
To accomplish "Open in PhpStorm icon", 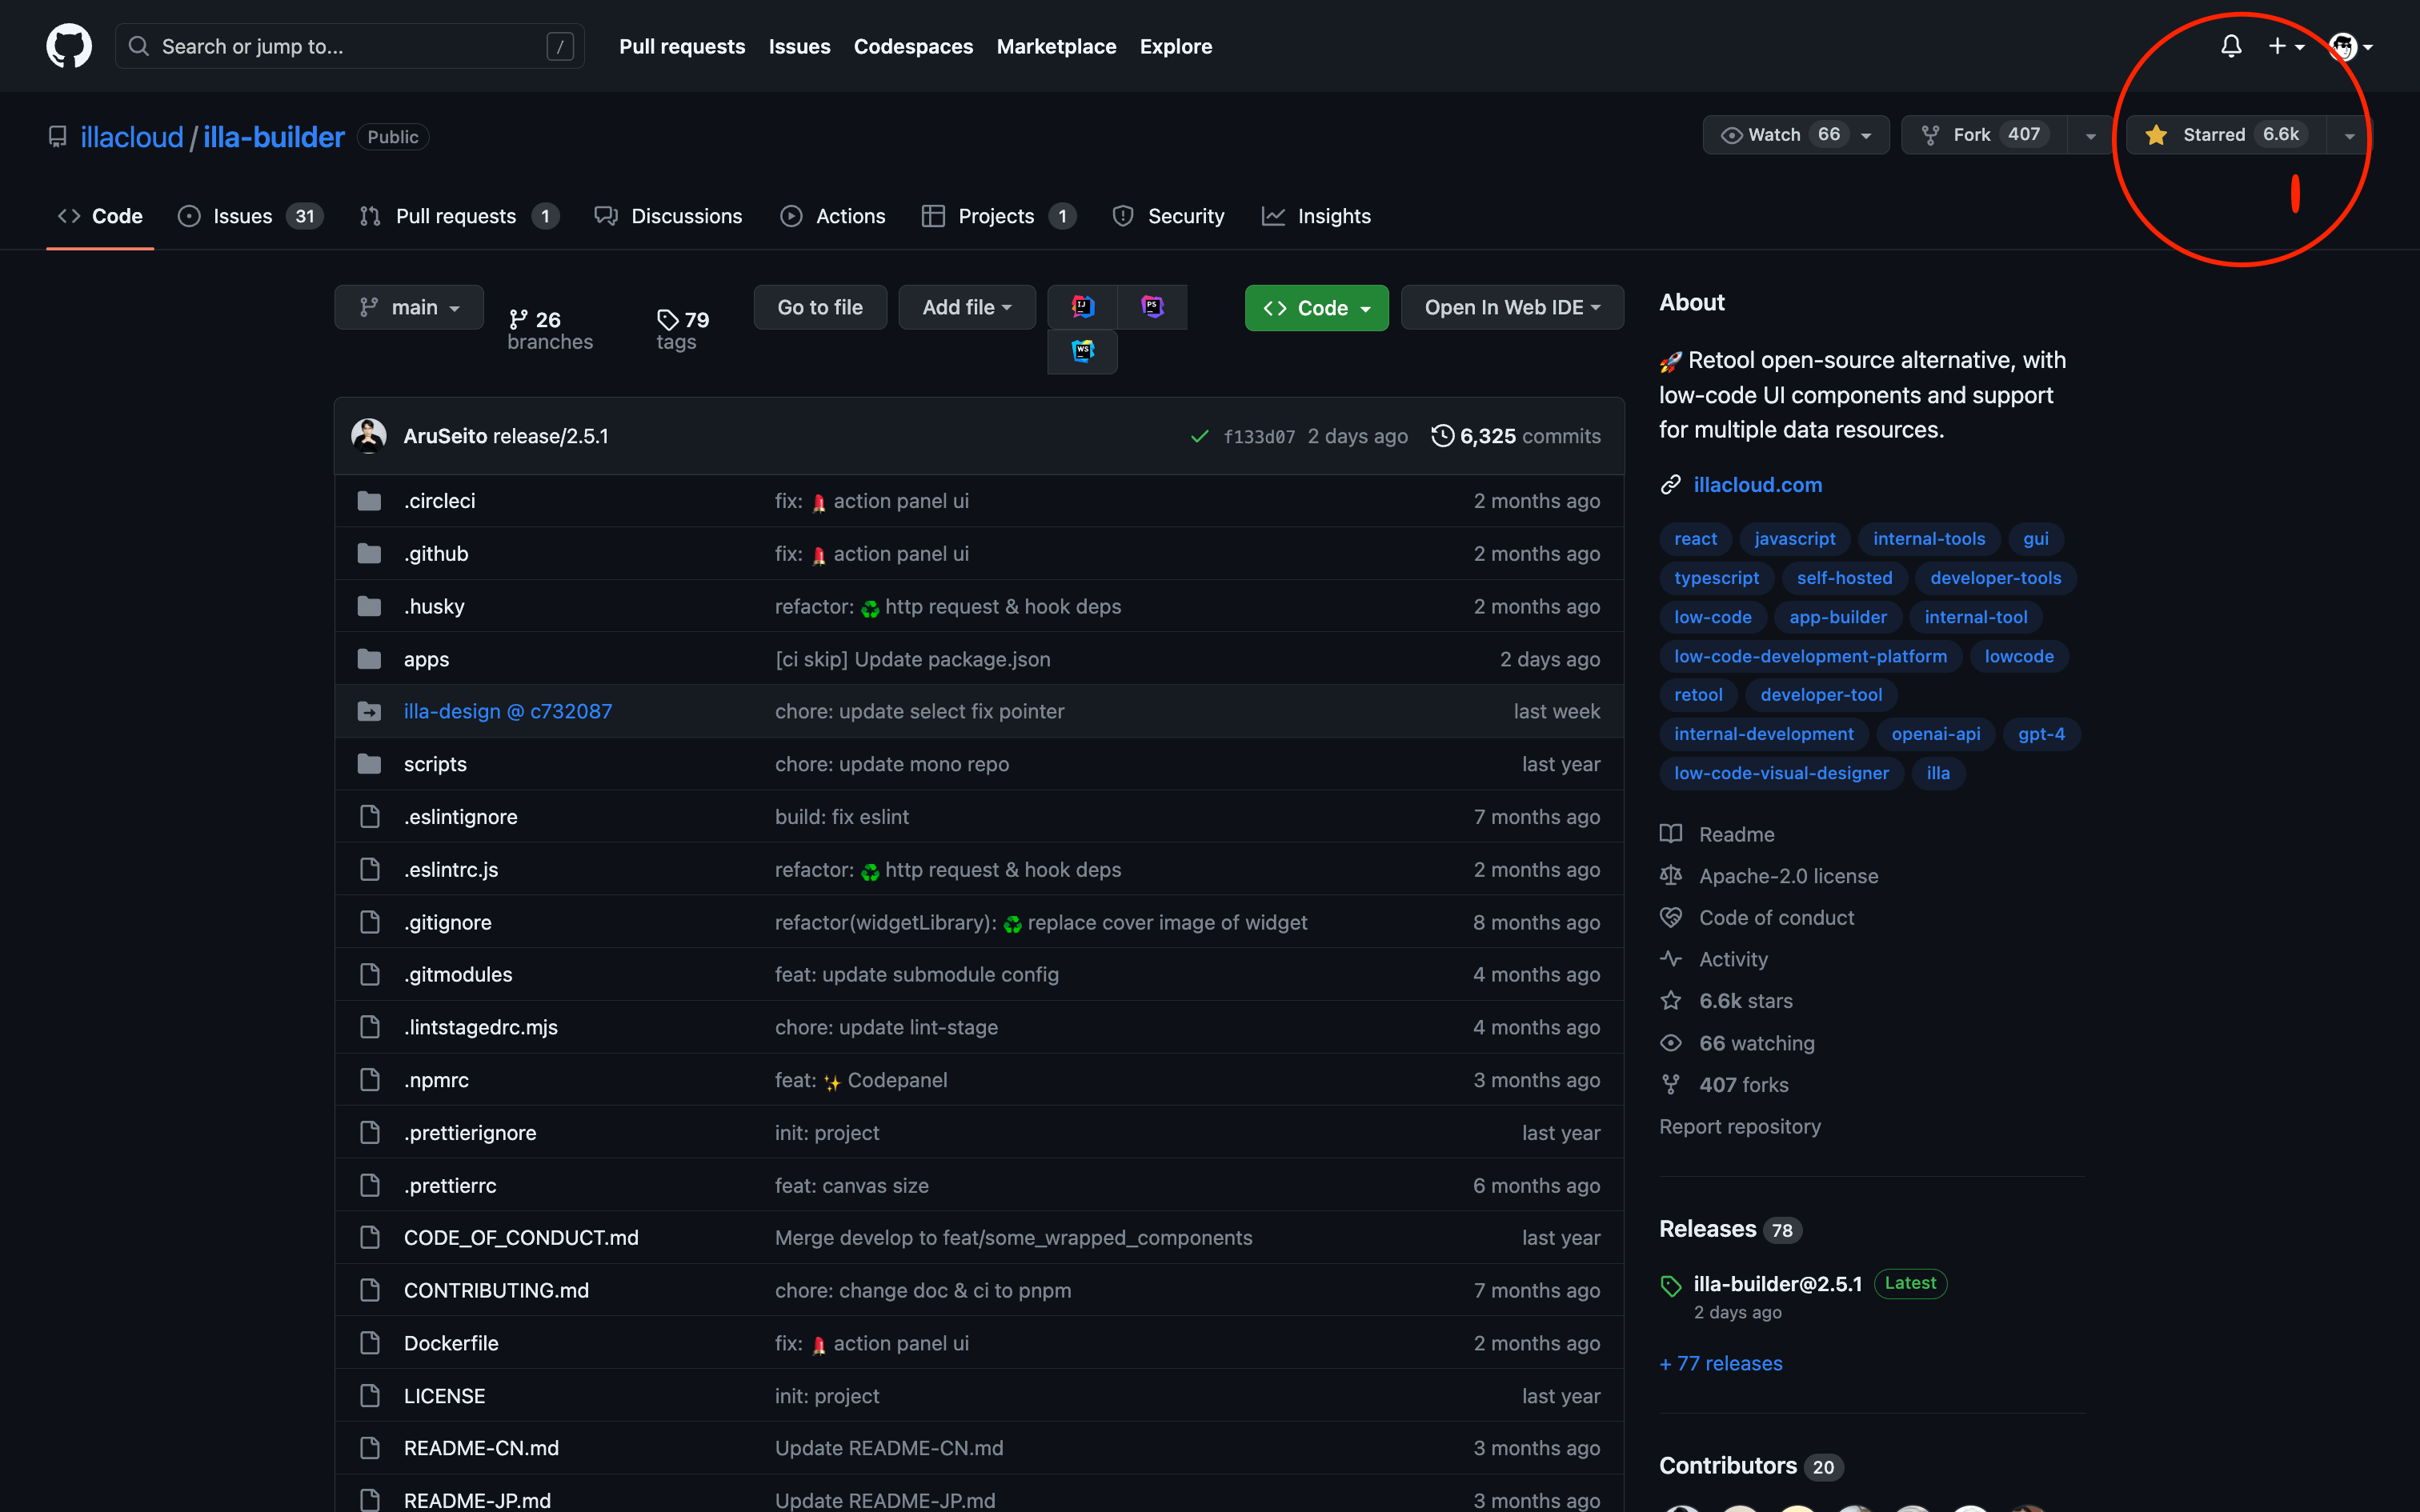I will [1152, 307].
